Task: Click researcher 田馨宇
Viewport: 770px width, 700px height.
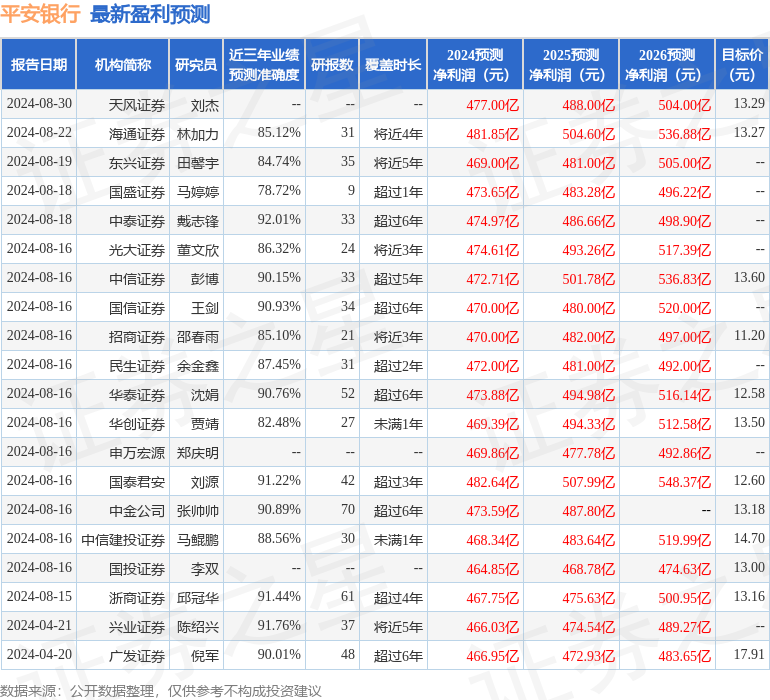Action: tap(198, 163)
